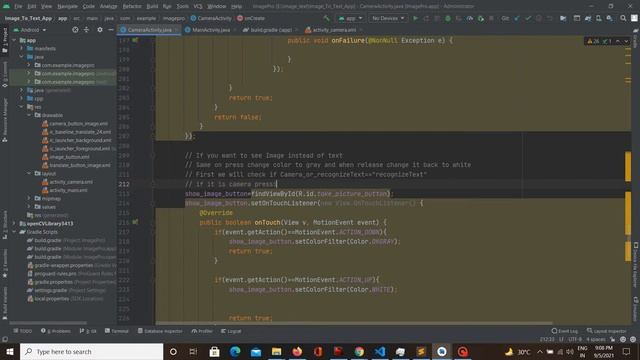This screenshot has width=640, height=360.
Task: Click Git update project arrow icon
Action: 517,18
